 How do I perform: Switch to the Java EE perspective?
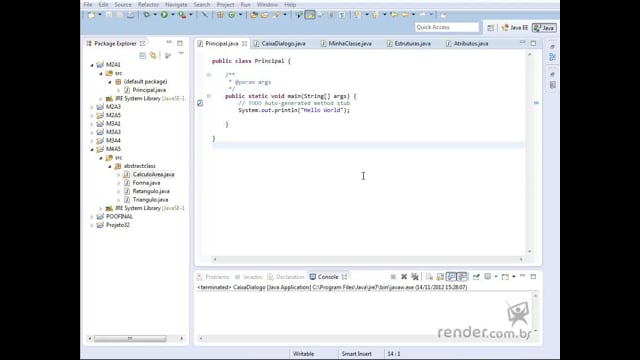pyautogui.click(x=515, y=28)
